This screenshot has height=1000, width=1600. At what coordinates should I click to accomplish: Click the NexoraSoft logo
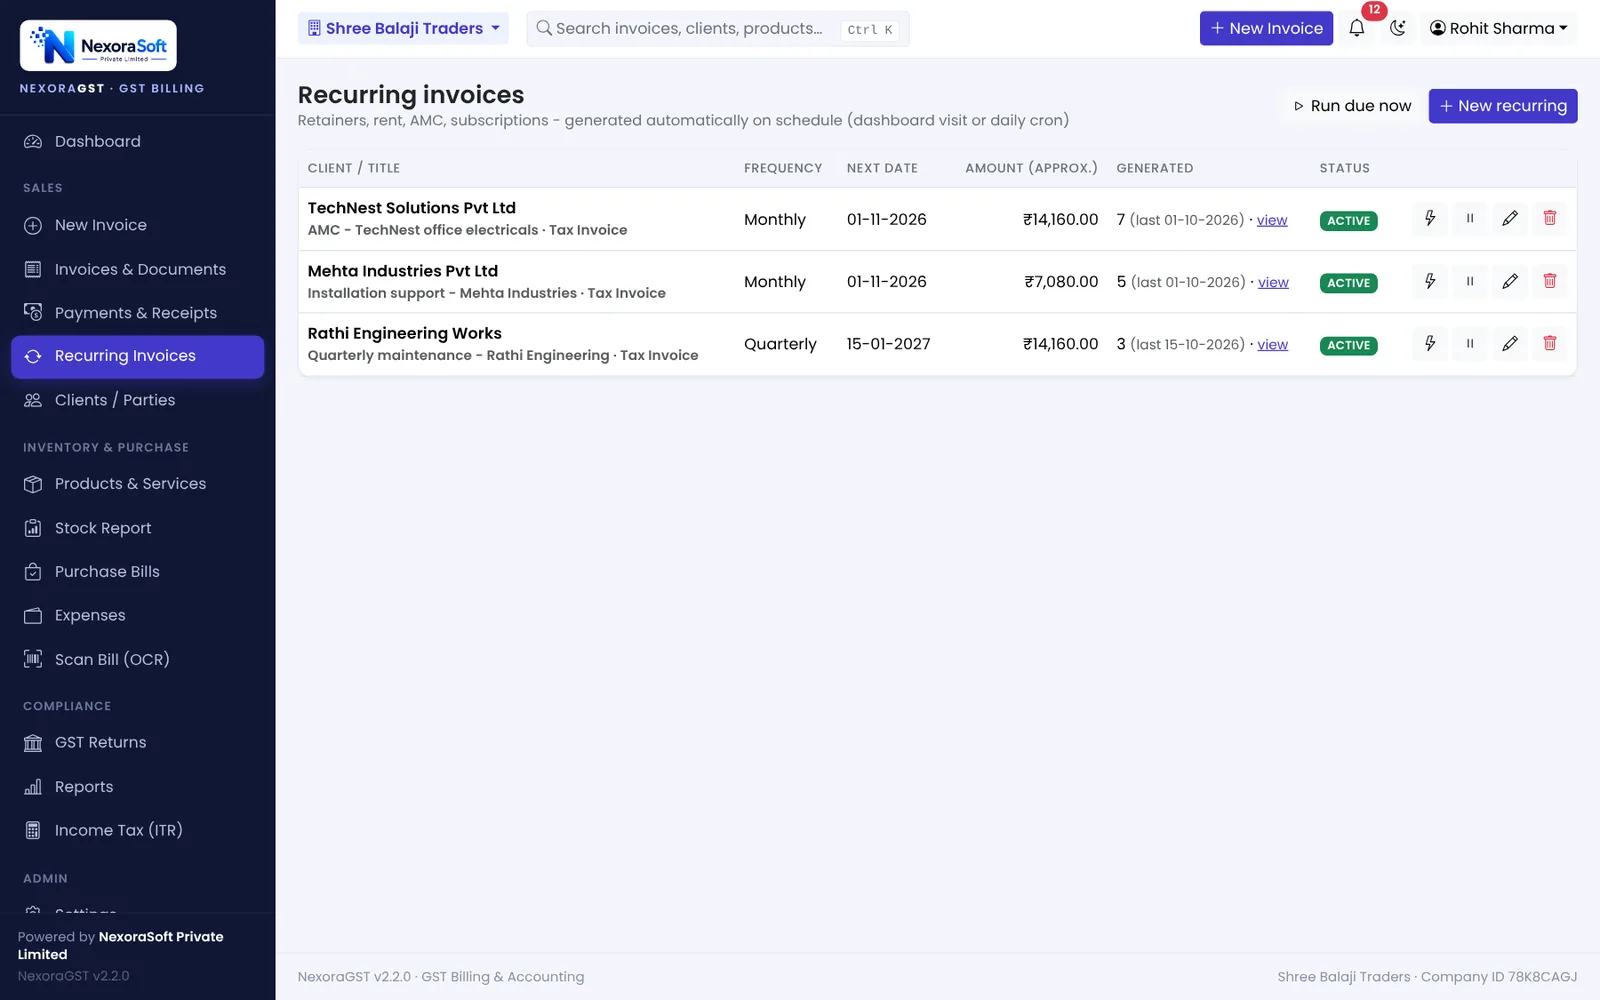tap(98, 46)
